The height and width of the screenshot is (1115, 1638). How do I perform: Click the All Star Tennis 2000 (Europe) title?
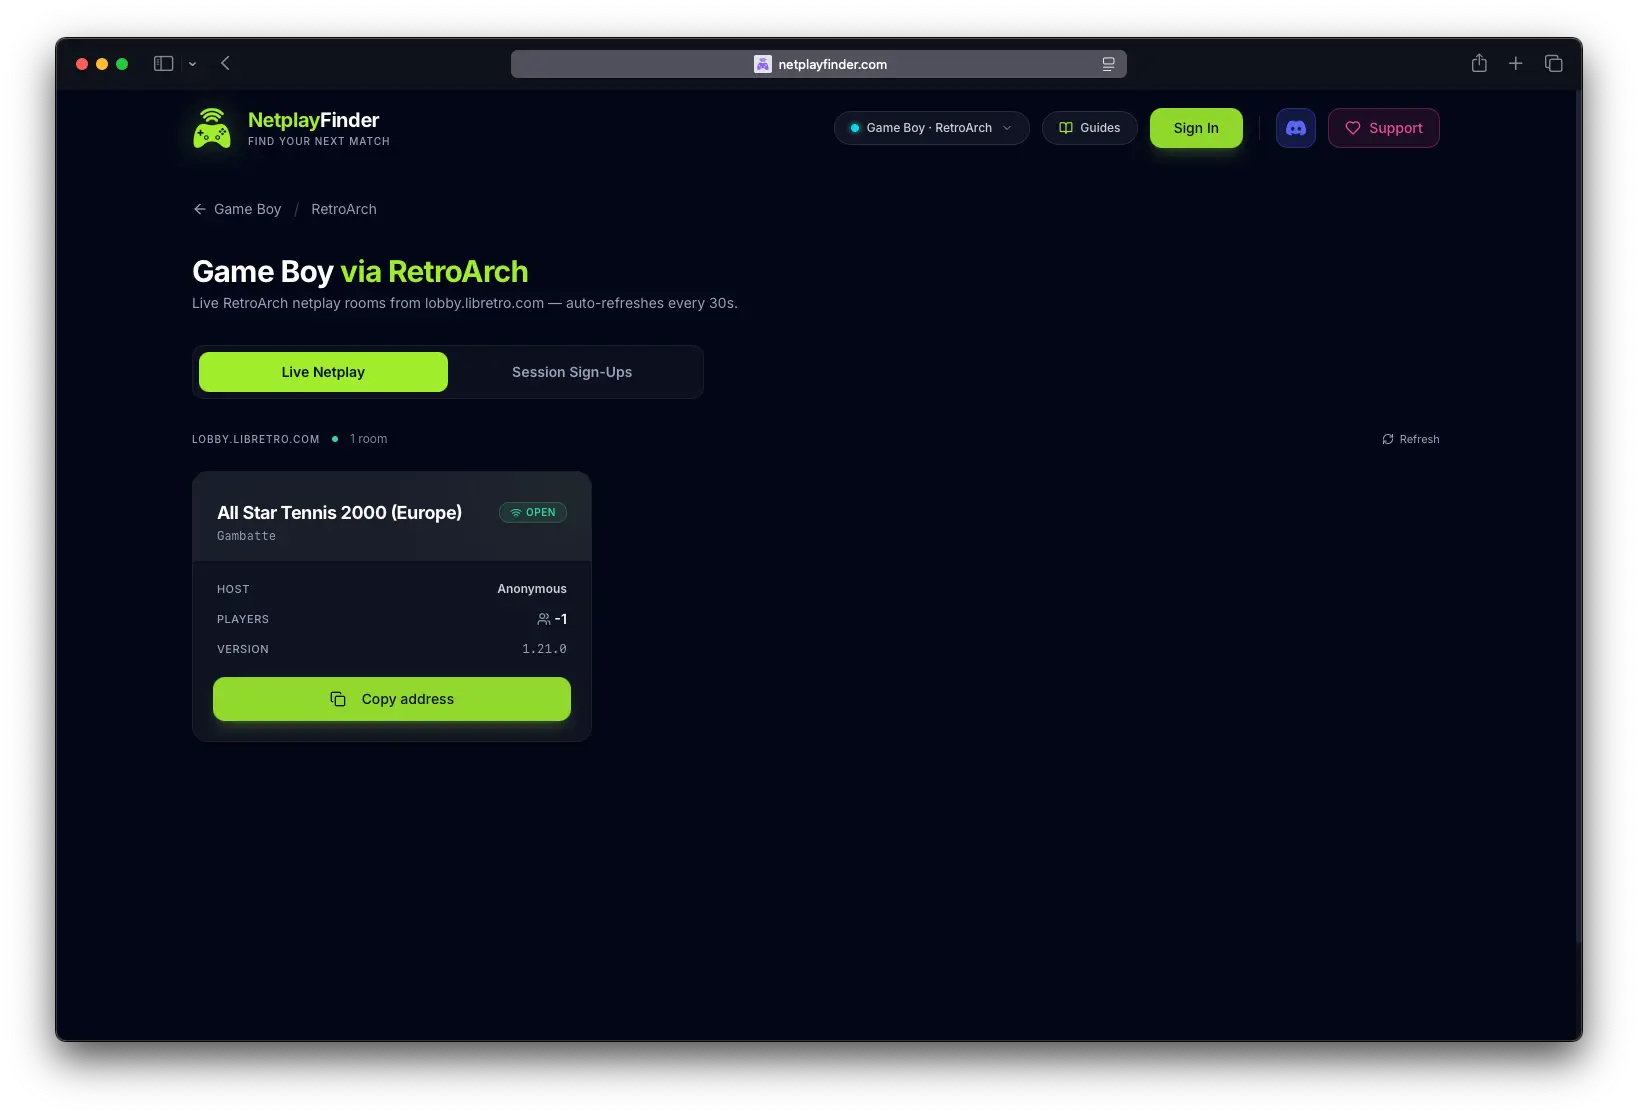[x=339, y=512]
